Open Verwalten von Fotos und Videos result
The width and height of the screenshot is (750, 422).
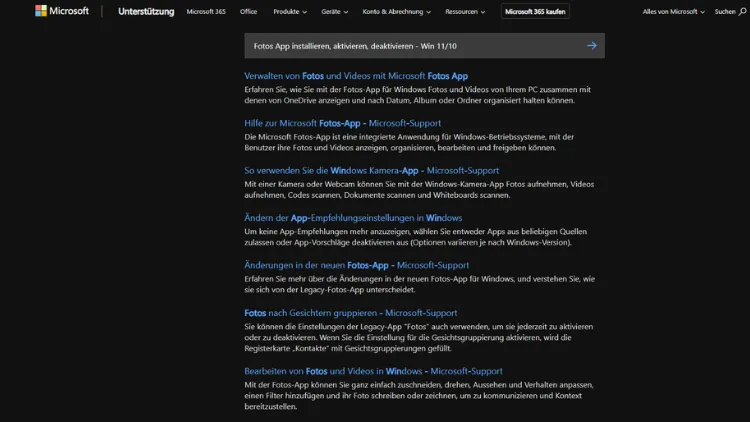coord(356,76)
